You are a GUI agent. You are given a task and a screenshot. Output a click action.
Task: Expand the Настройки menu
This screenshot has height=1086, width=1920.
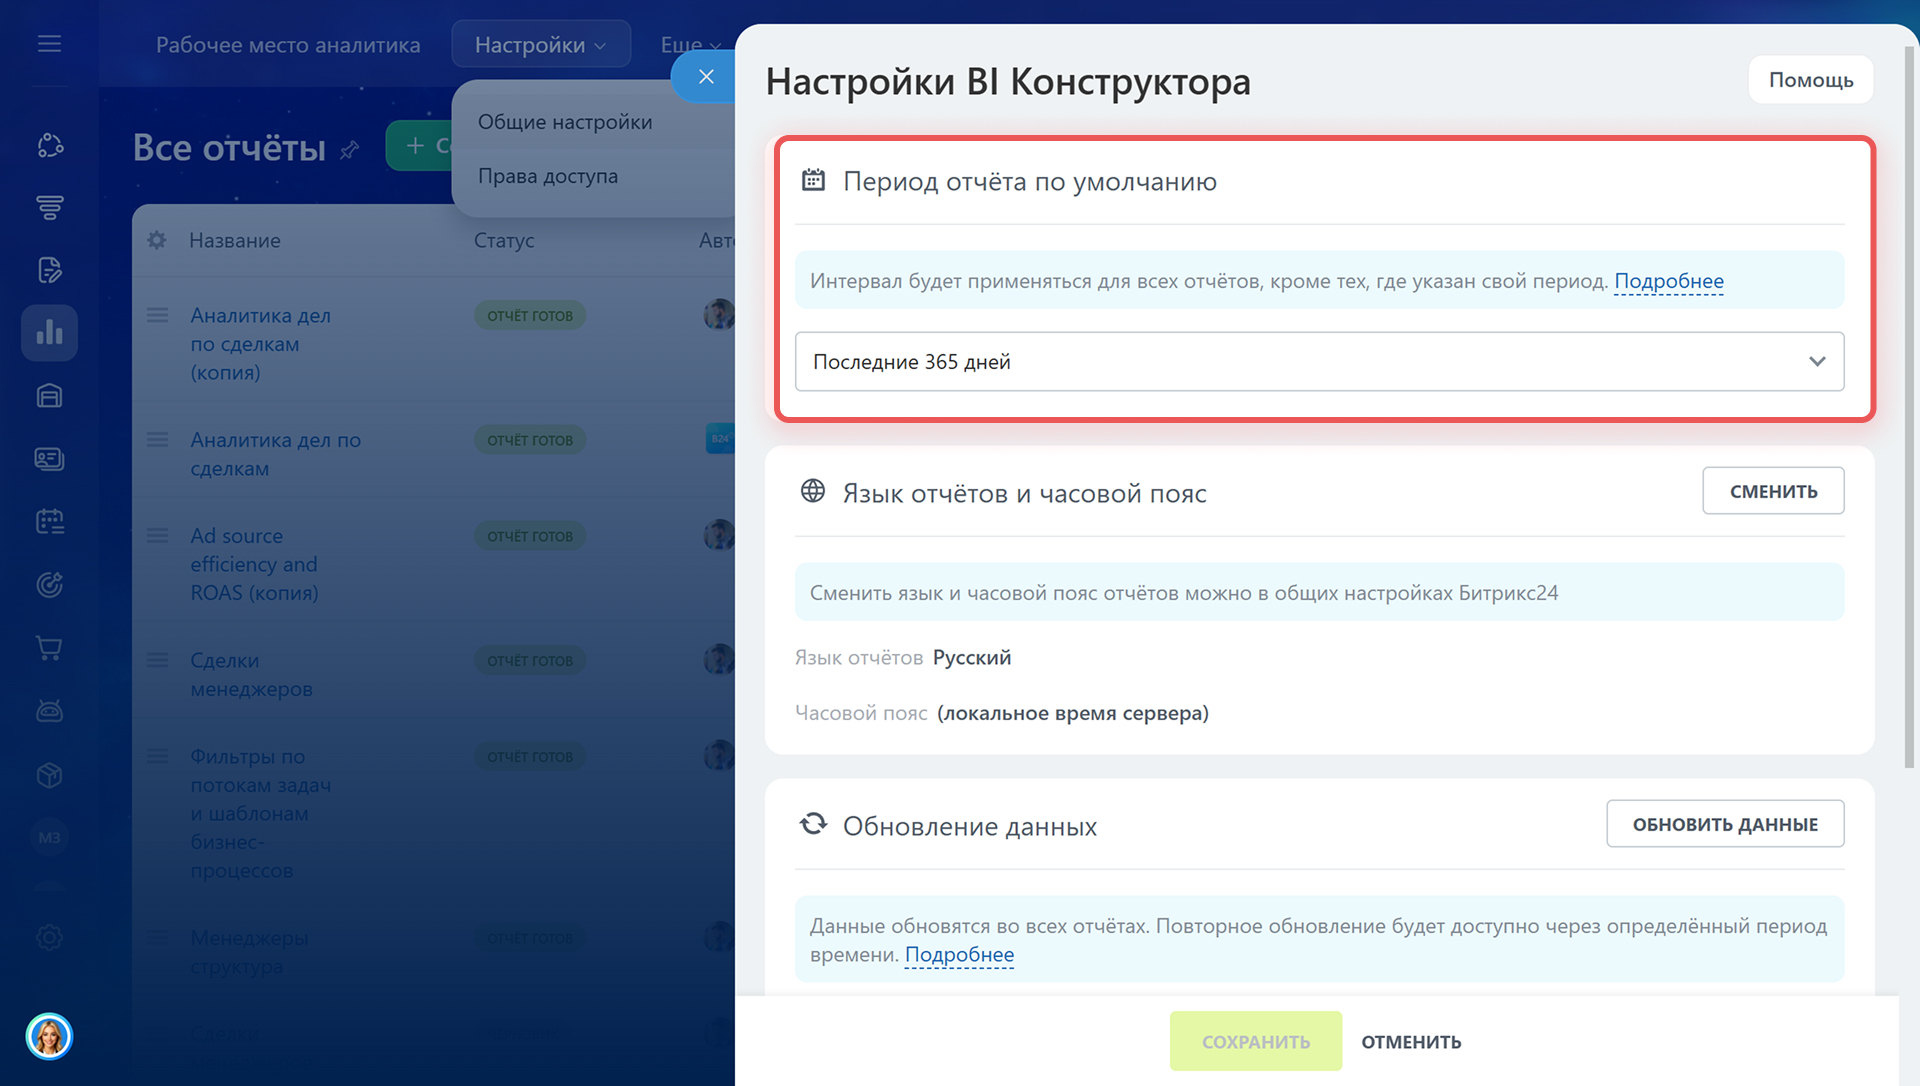(x=540, y=45)
